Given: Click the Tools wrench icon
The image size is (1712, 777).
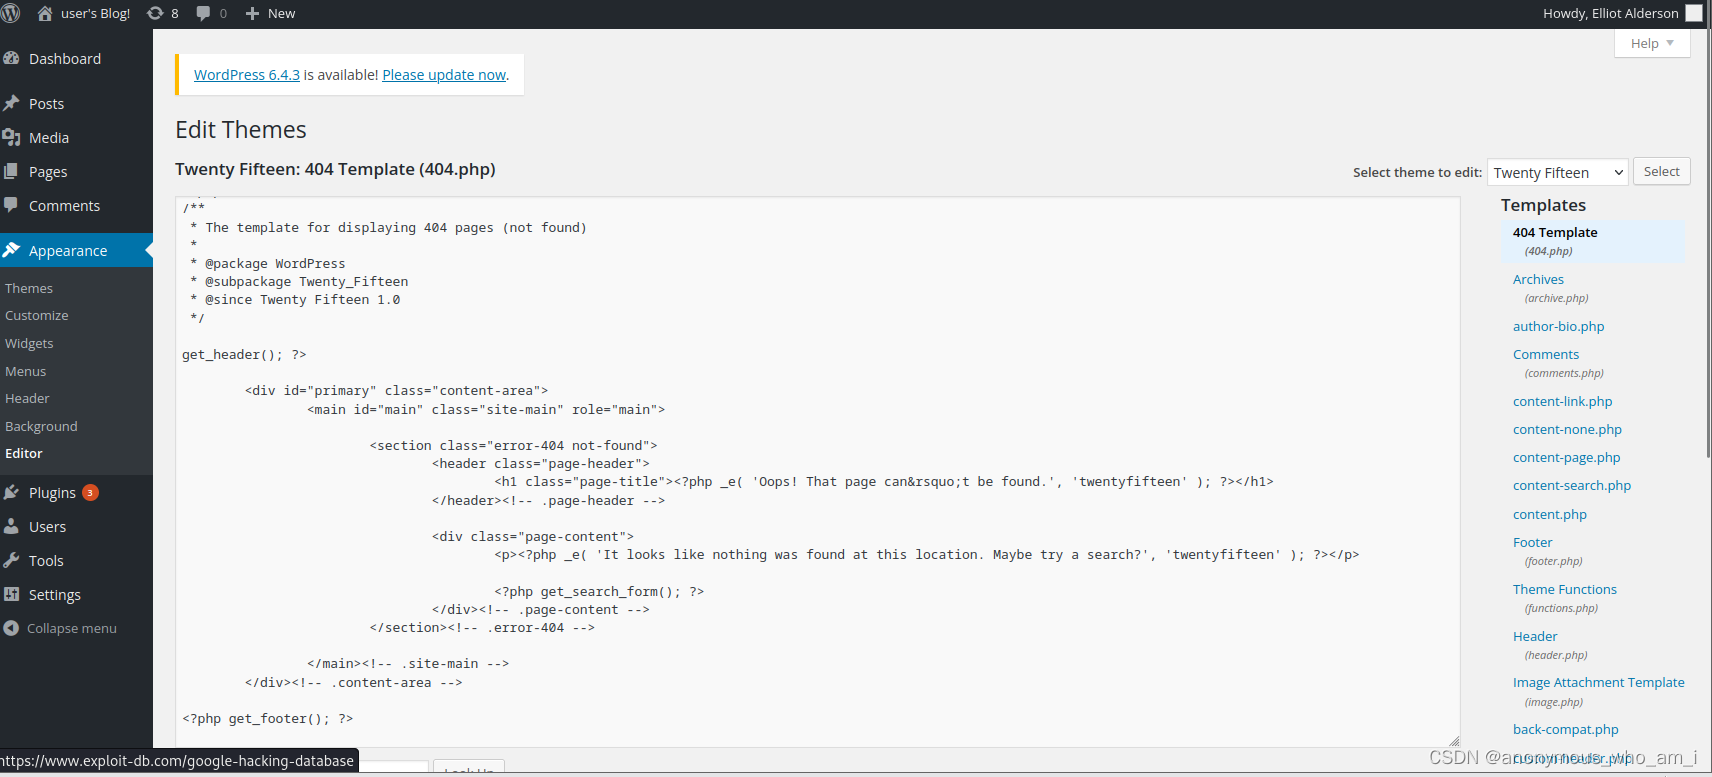Looking at the screenshot, I should point(11,560).
